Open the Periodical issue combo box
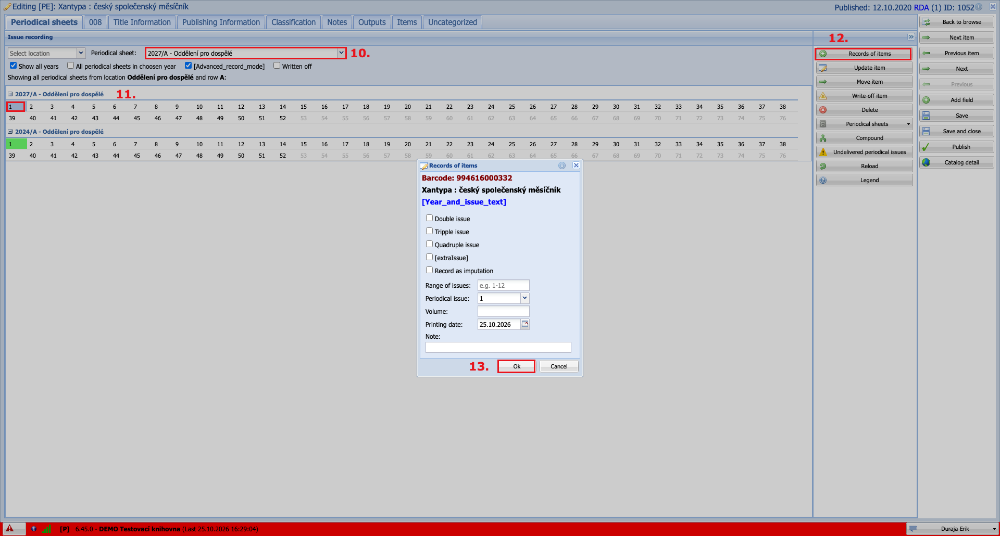1000x536 pixels. [525, 298]
